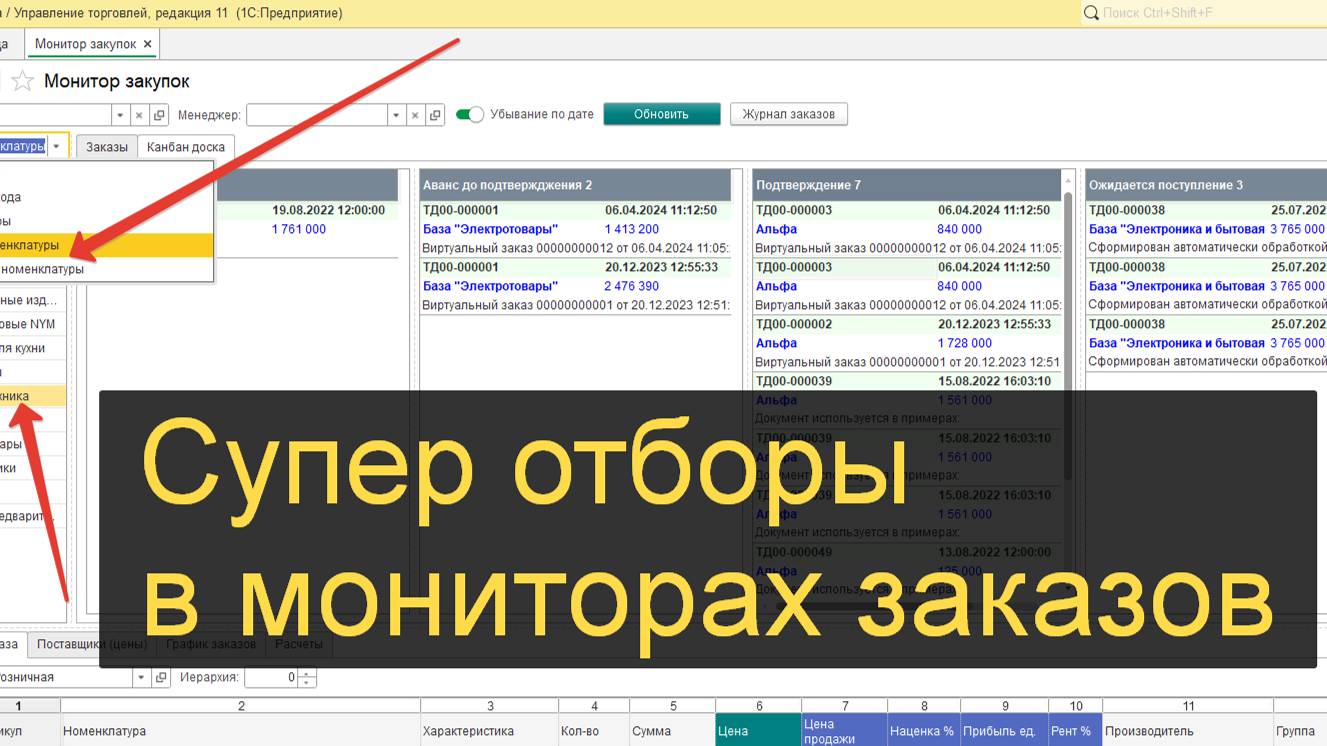This screenshot has width=1327, height=746.
Task: Click the Обновить button
Action: pyautogui.click(x=661, y=114)
